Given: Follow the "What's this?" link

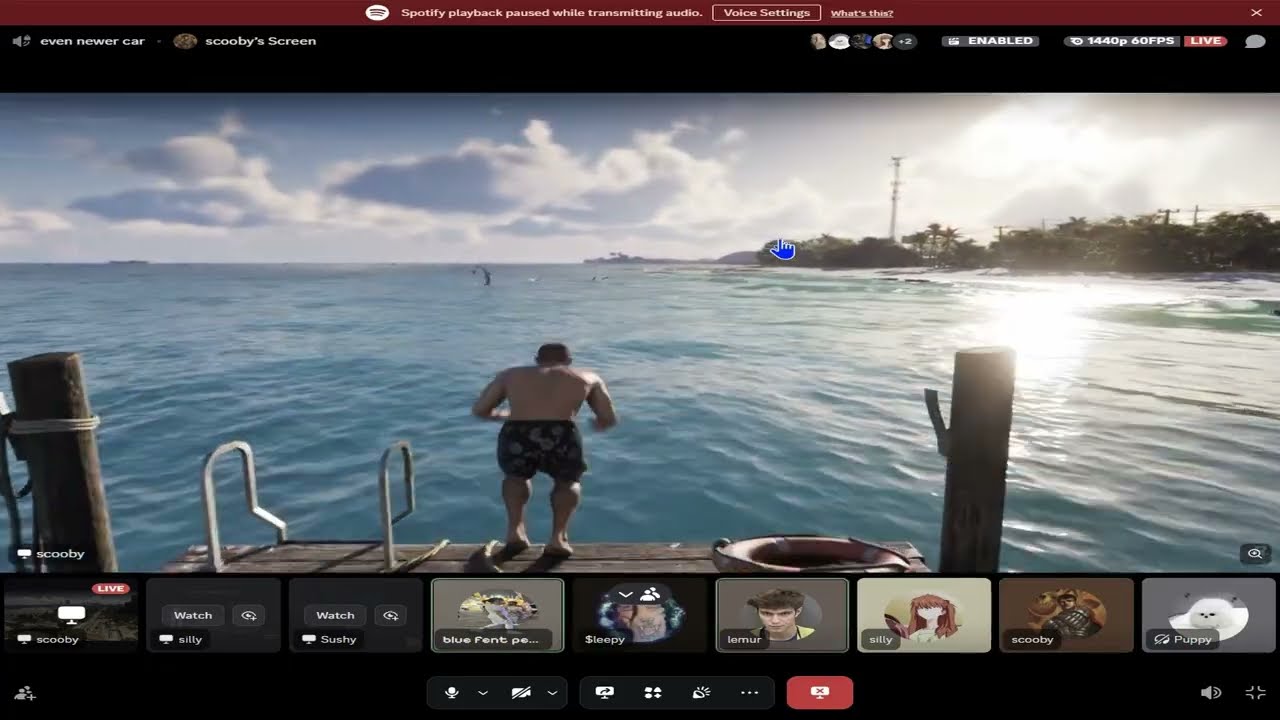Looking at the screenshot, I should pos(861,13).
